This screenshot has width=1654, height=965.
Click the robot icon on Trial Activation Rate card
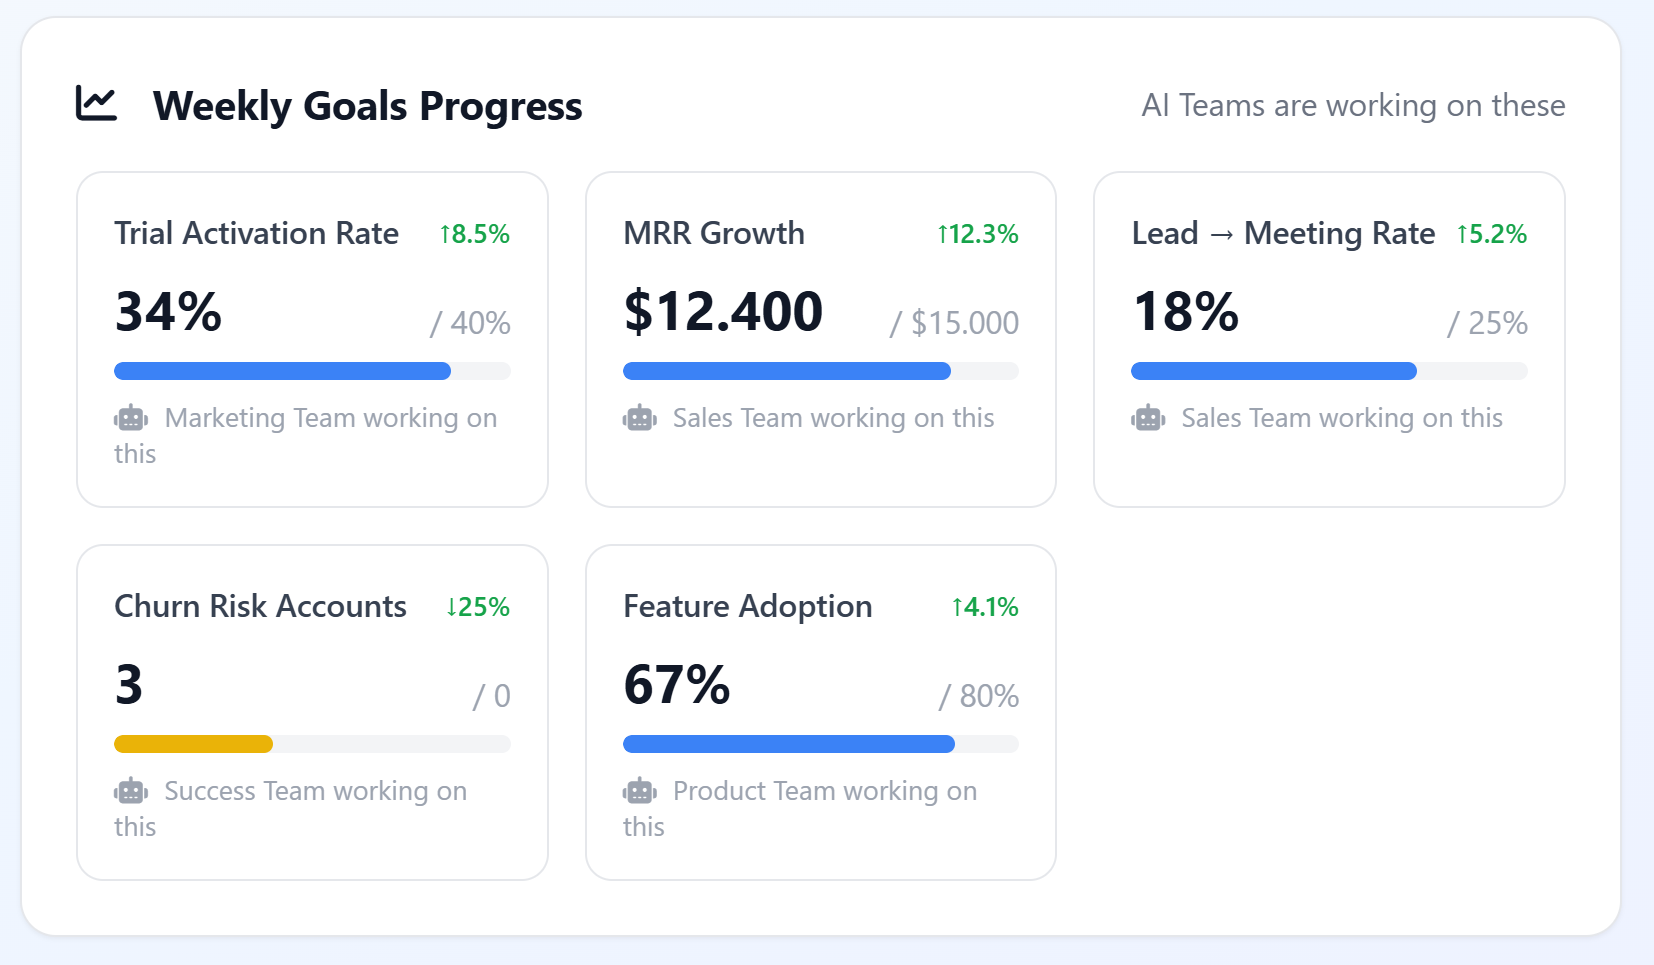coord(132,418)
